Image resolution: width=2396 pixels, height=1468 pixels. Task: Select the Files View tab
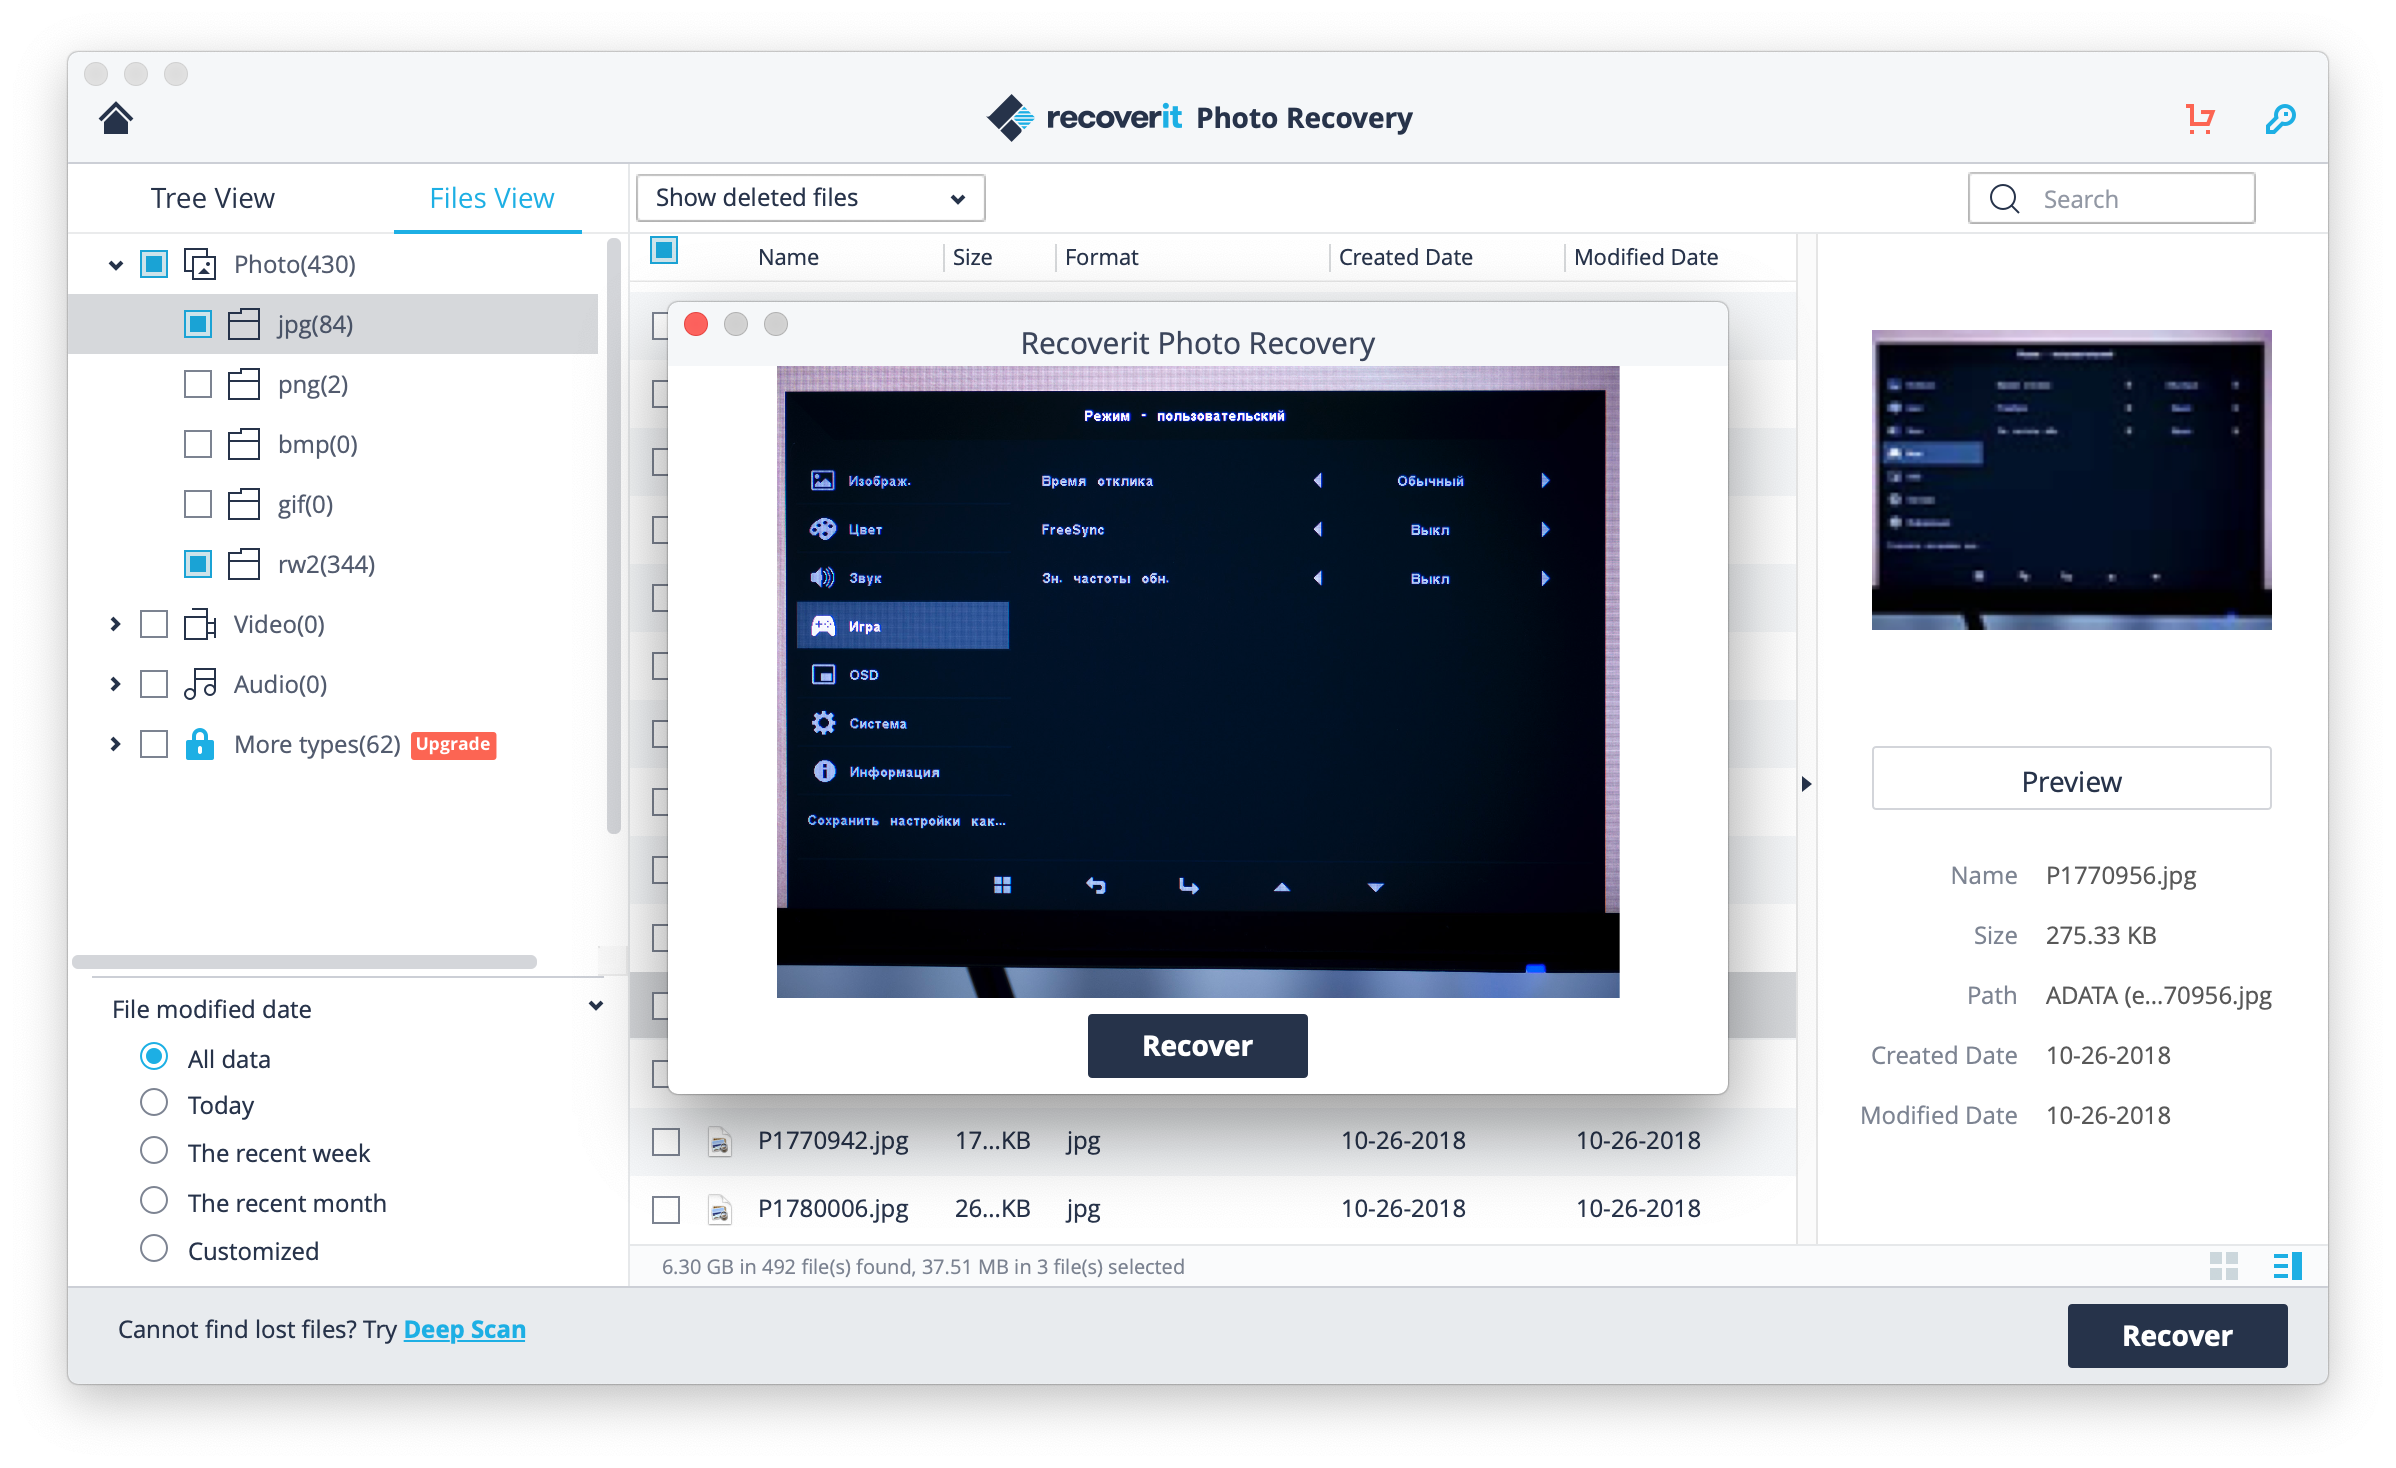[491, 198]
